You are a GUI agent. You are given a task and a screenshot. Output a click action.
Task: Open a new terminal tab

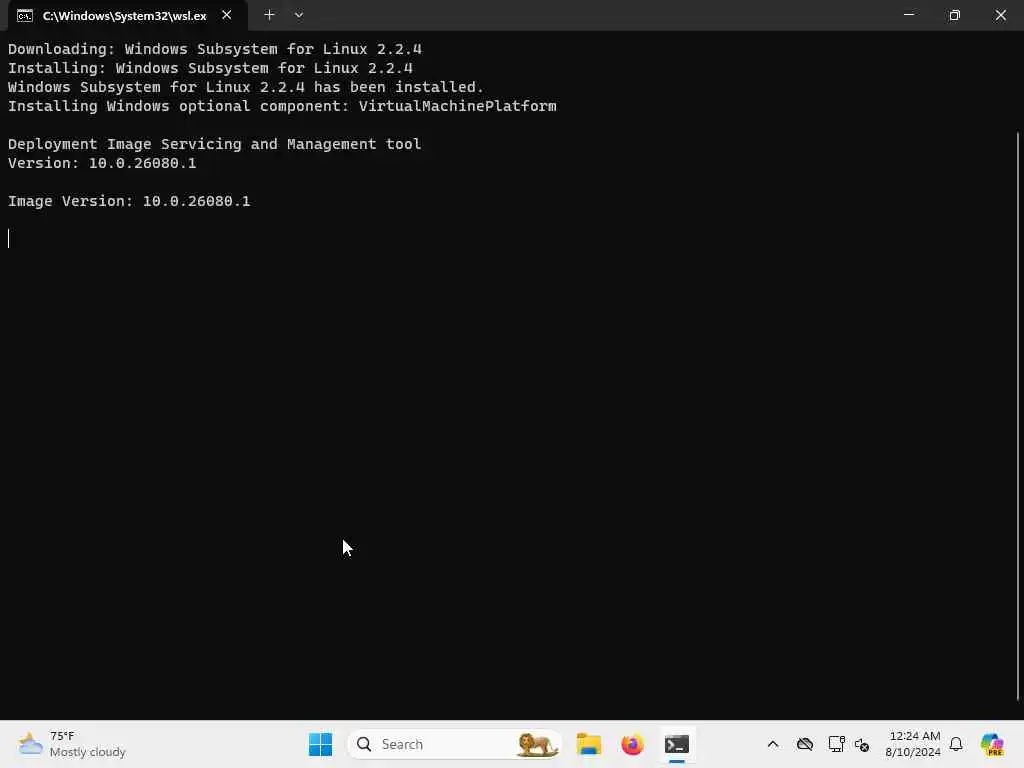(269, 15)
